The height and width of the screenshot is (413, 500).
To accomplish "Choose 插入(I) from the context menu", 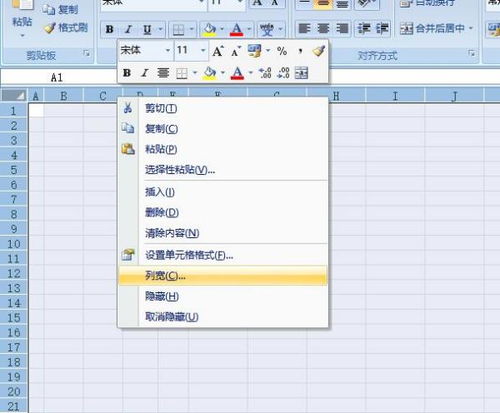I will pyautogui.click(x=223, y=192).
